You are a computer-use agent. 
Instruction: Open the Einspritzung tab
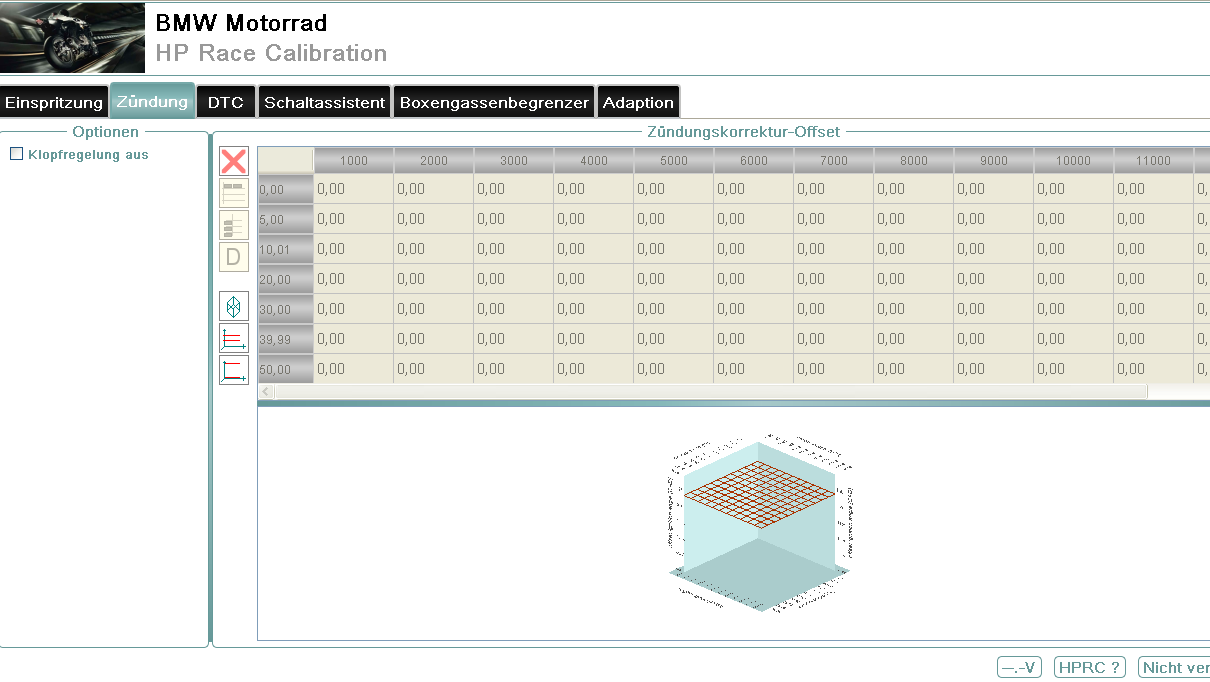(x=54, y=103)
